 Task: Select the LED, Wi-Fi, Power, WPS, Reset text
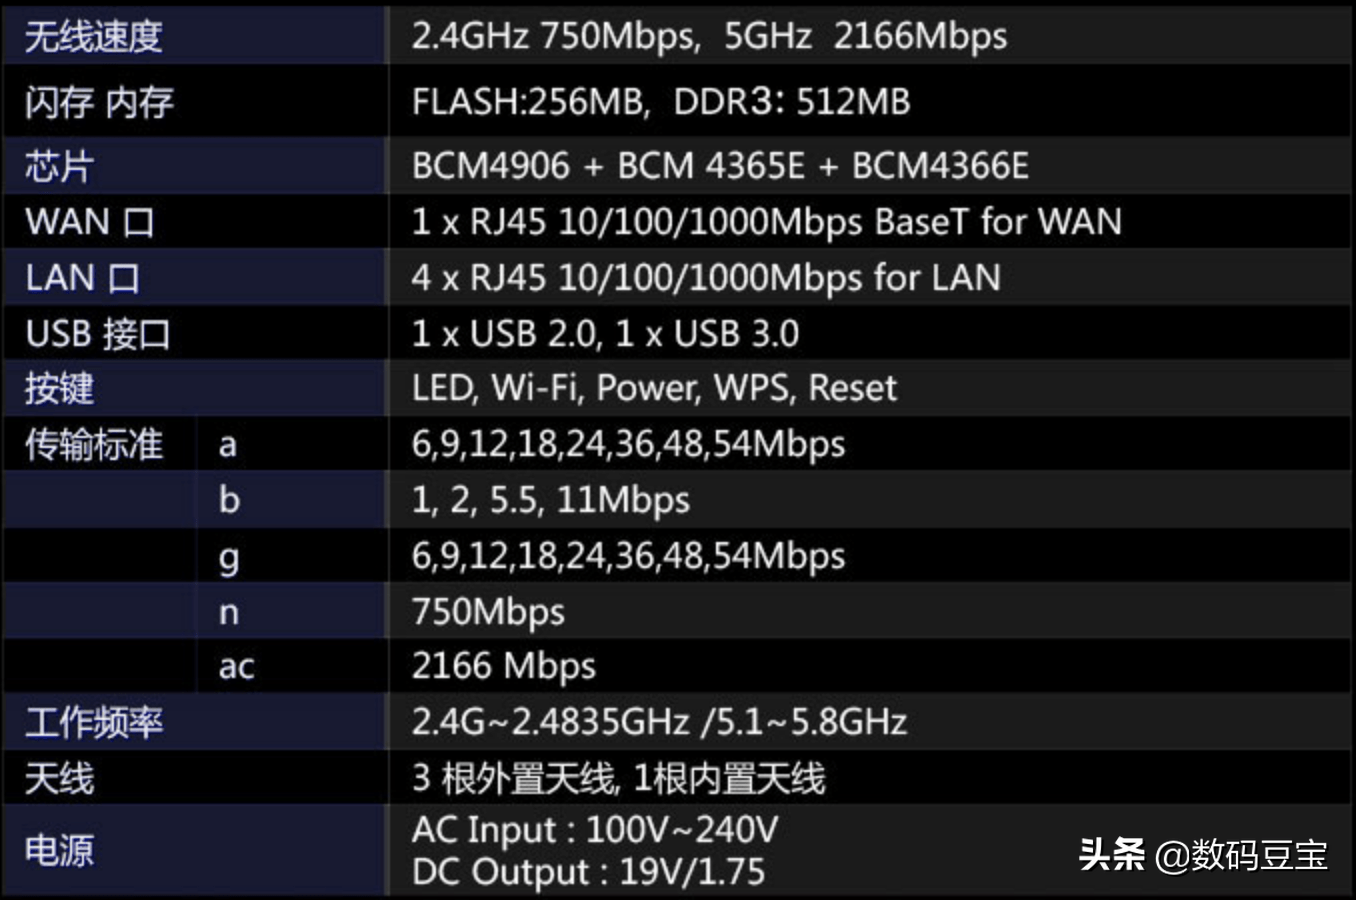click(654, 388)
